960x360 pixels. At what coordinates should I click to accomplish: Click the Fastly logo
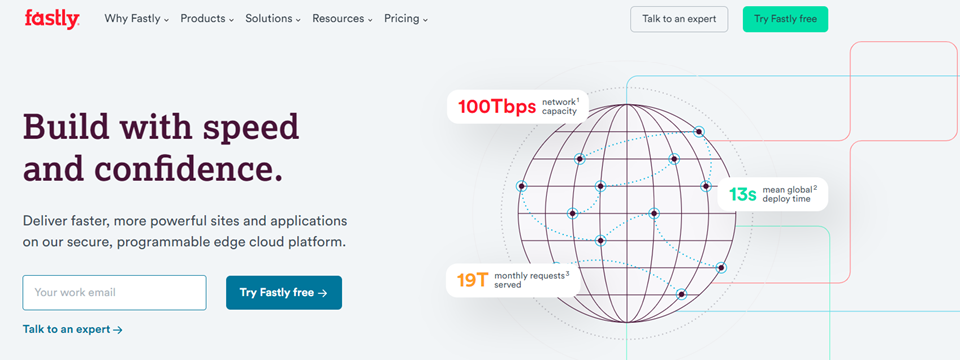[52, 19]
